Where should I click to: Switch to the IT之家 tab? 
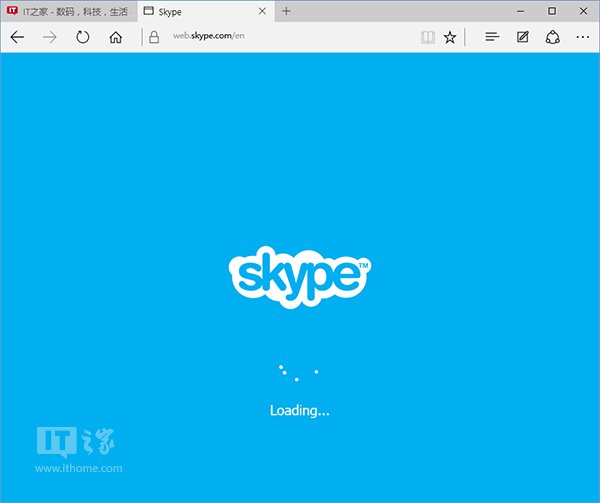pyautogui.click(x=69, y=11)
